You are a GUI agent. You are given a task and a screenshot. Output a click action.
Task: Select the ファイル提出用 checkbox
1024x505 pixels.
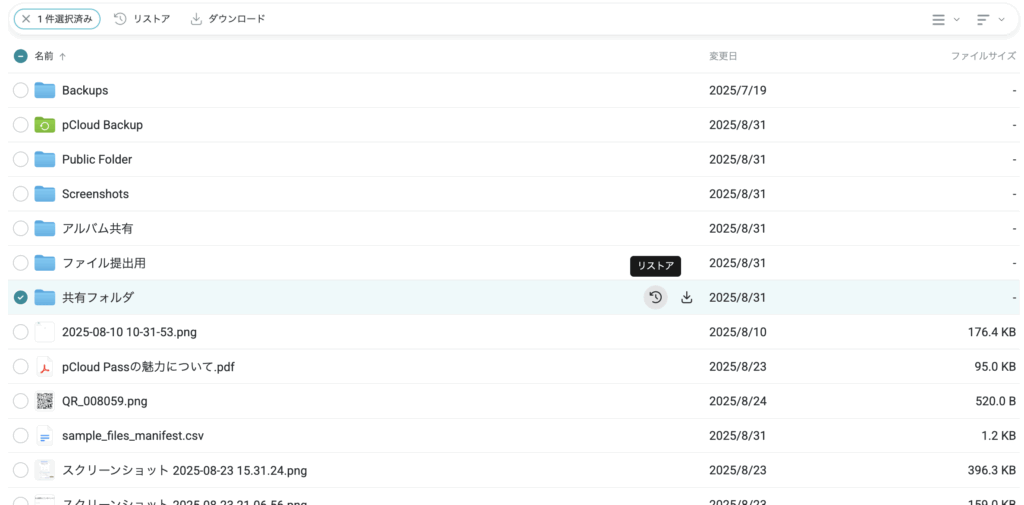(20, 263)
